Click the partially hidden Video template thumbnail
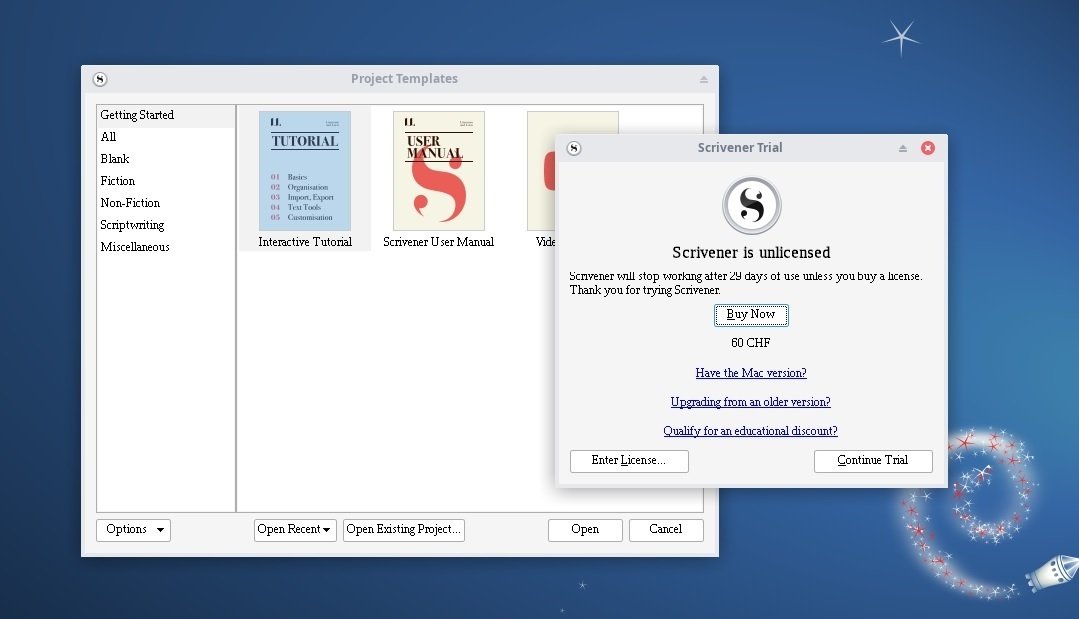Image resolution: width=1079 pixels, height=619 pixels. (541, 171)
